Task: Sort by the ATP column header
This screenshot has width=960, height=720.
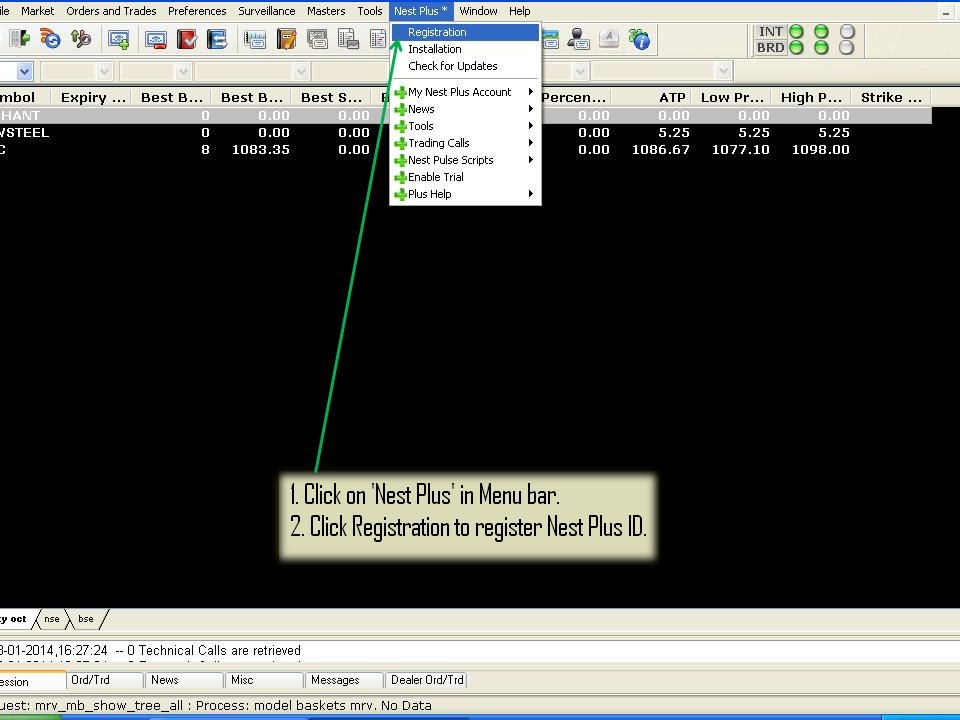Action: pyautogui.click(x=651, y=97)
